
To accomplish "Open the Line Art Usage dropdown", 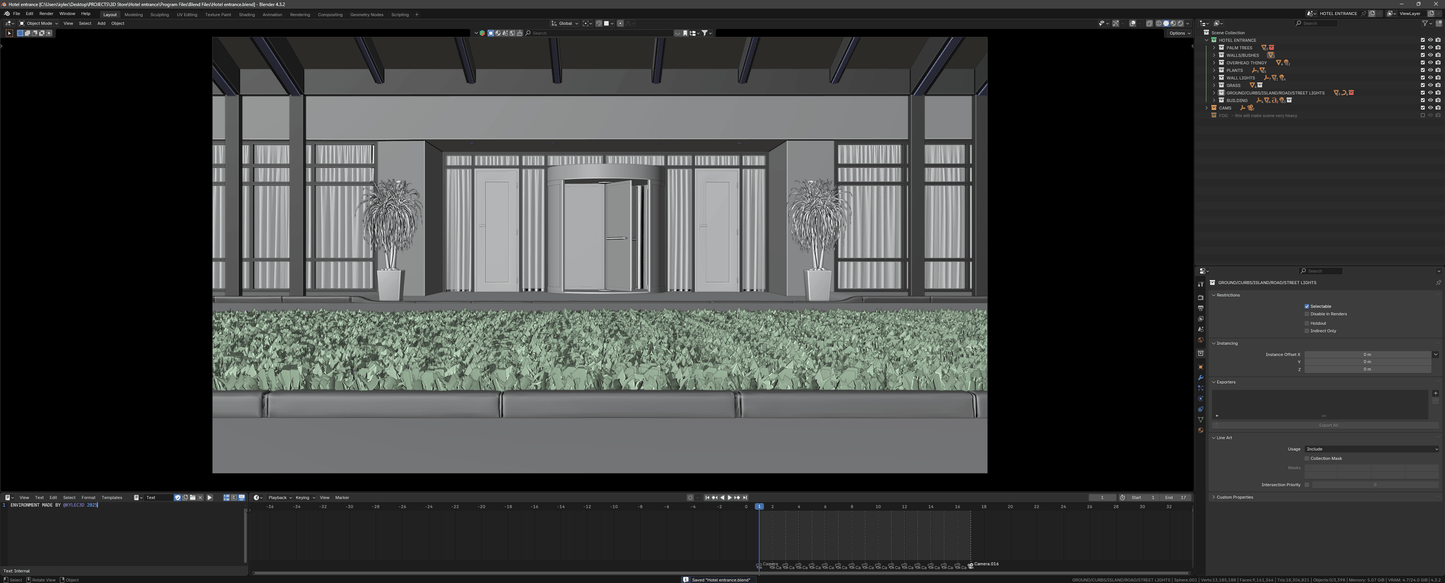I will 1371,449.
